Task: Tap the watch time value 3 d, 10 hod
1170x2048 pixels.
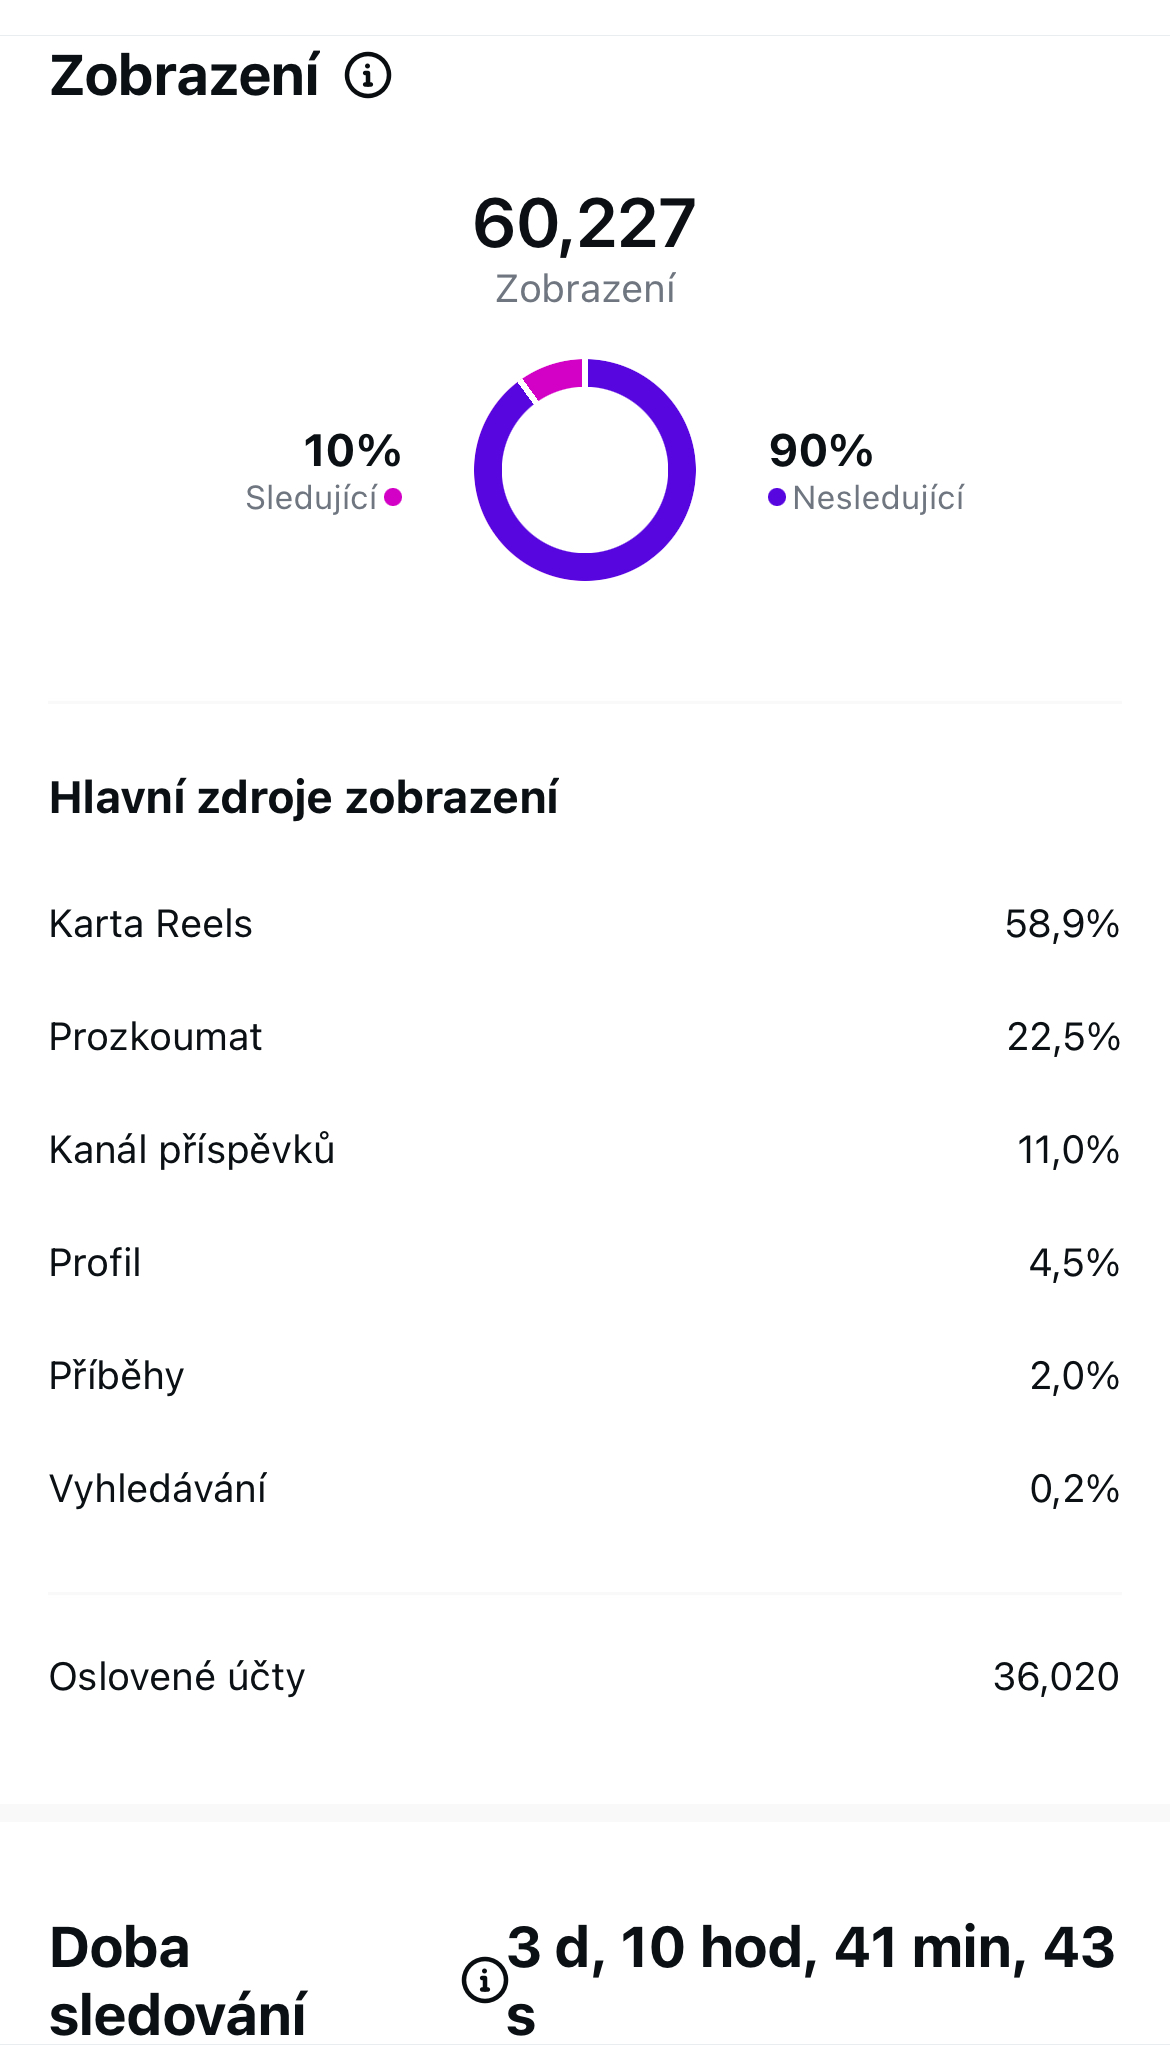Action: (810, 1948)
